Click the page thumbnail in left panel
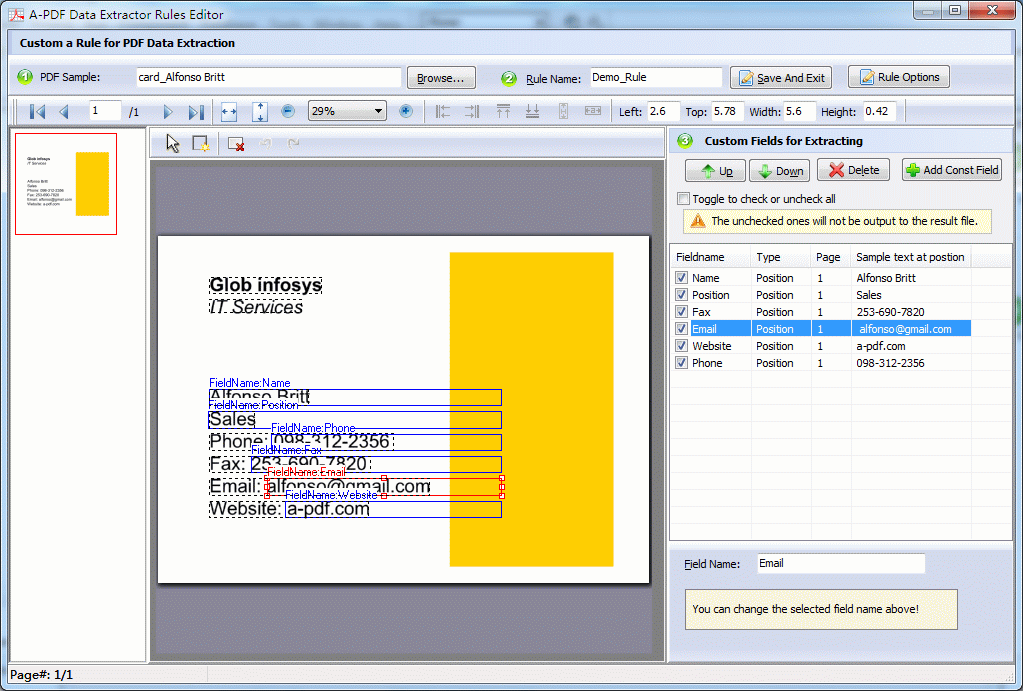Screen dimensions: 1023x691 coord(66,184)
